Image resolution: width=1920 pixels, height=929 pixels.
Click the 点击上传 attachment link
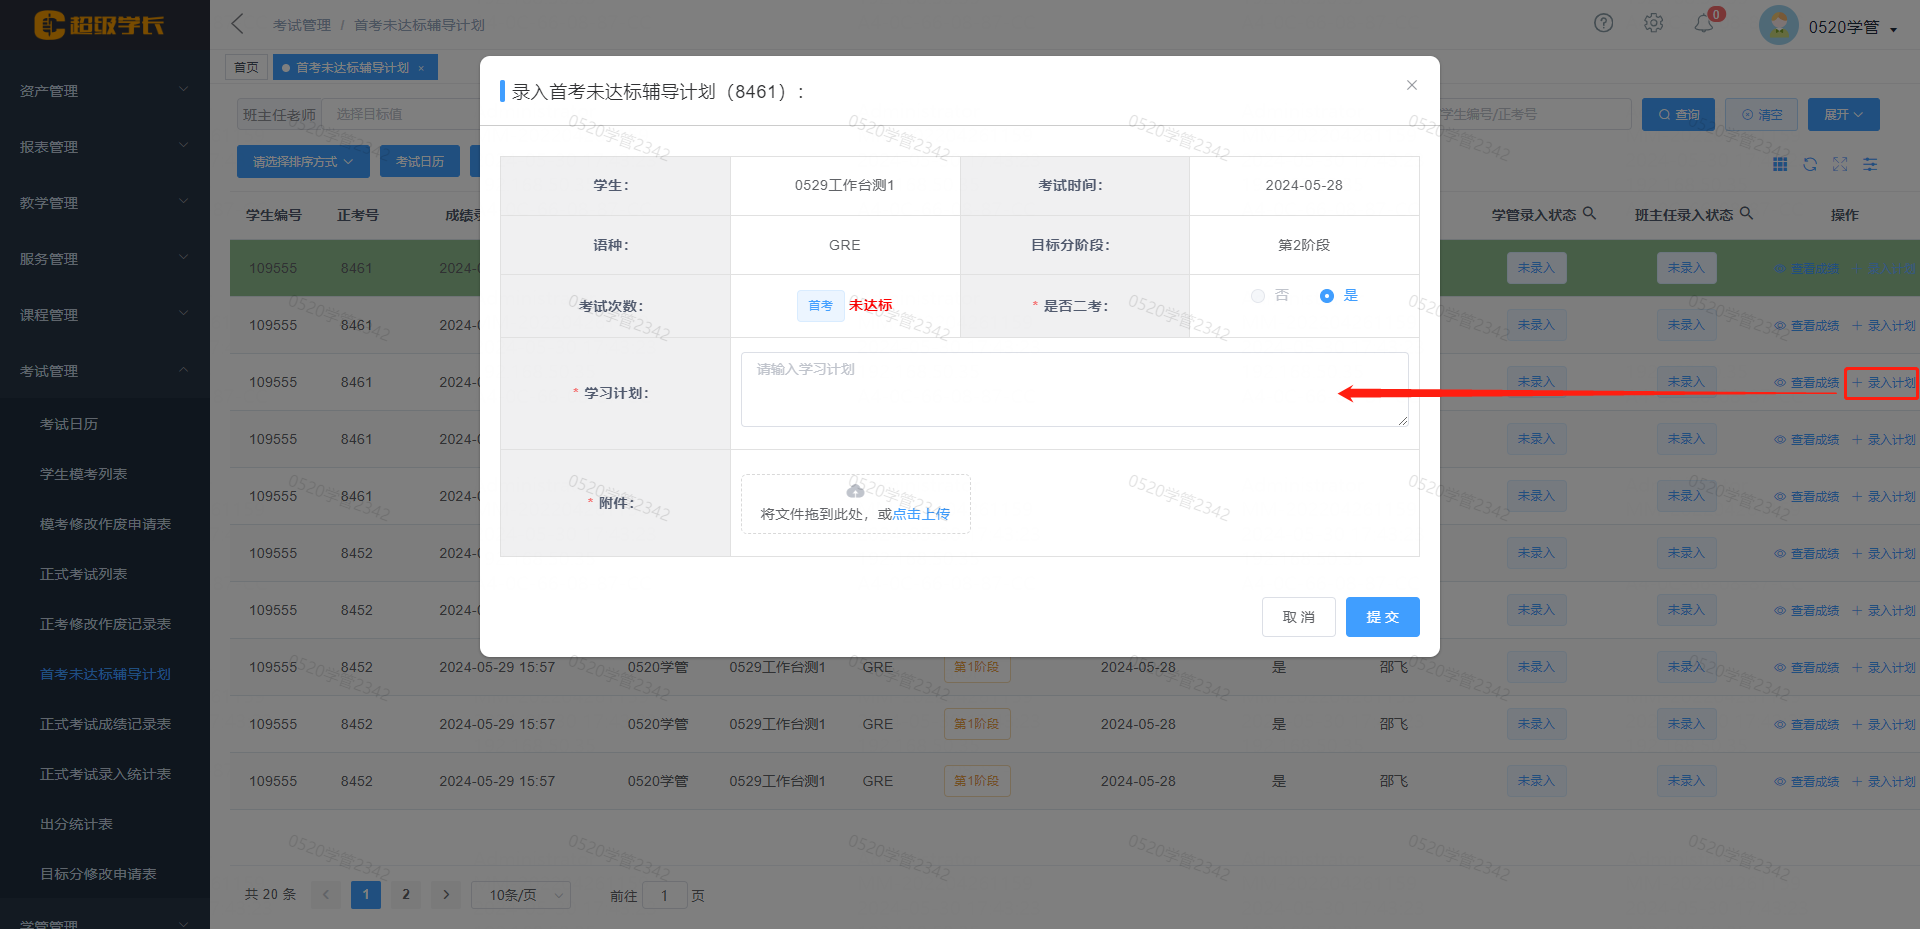point(921,514)
